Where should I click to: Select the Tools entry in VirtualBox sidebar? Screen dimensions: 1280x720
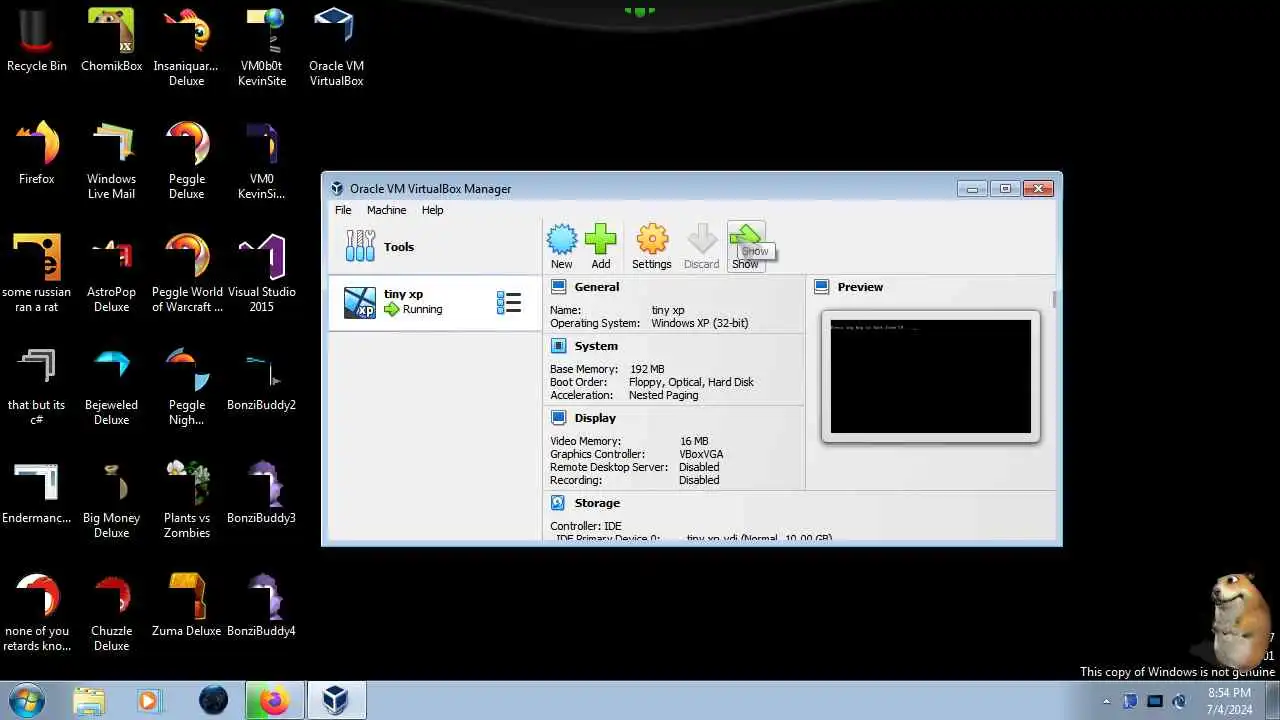point(435,246)
